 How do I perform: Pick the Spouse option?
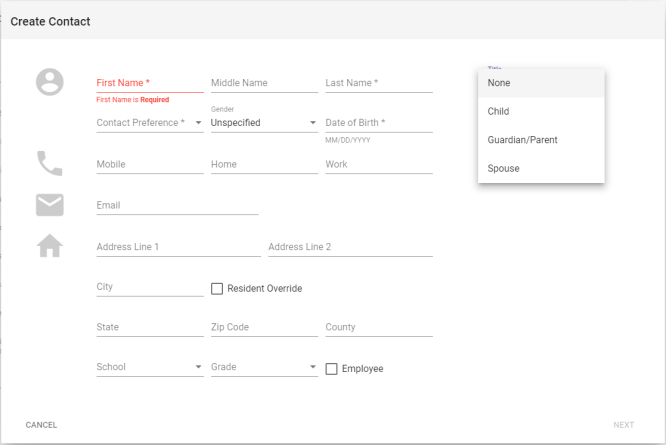(x=541, y=169)
